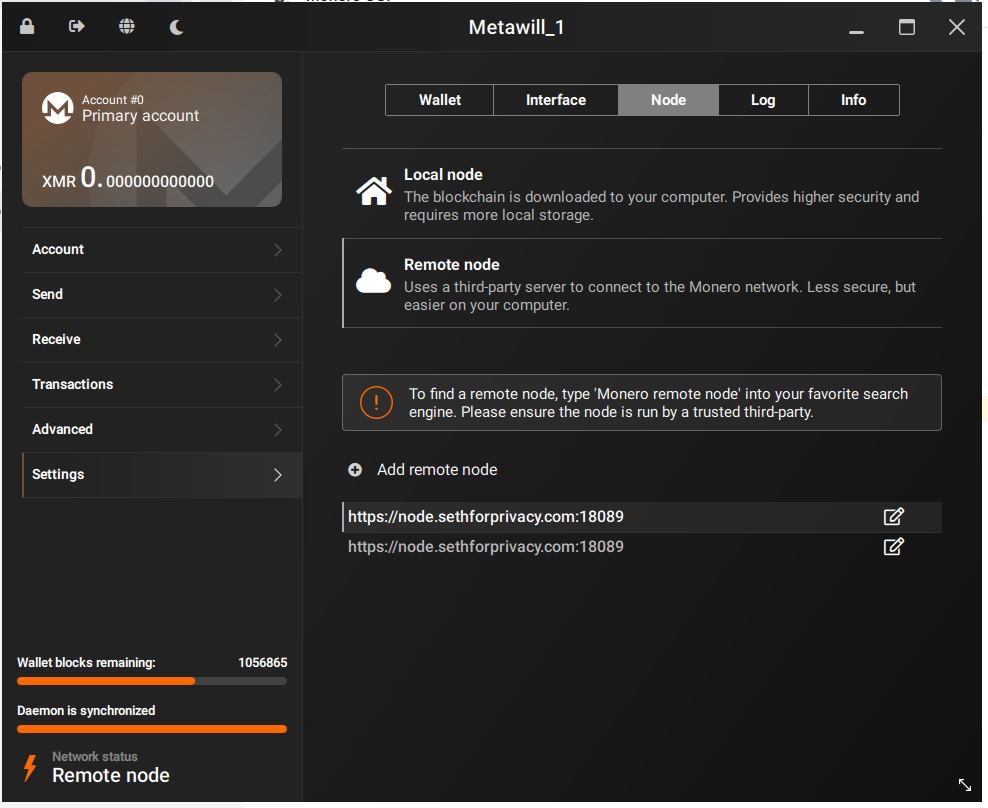Click the plus icon to add remote node
The image size is (988, 808).
[x=355, y=470]
